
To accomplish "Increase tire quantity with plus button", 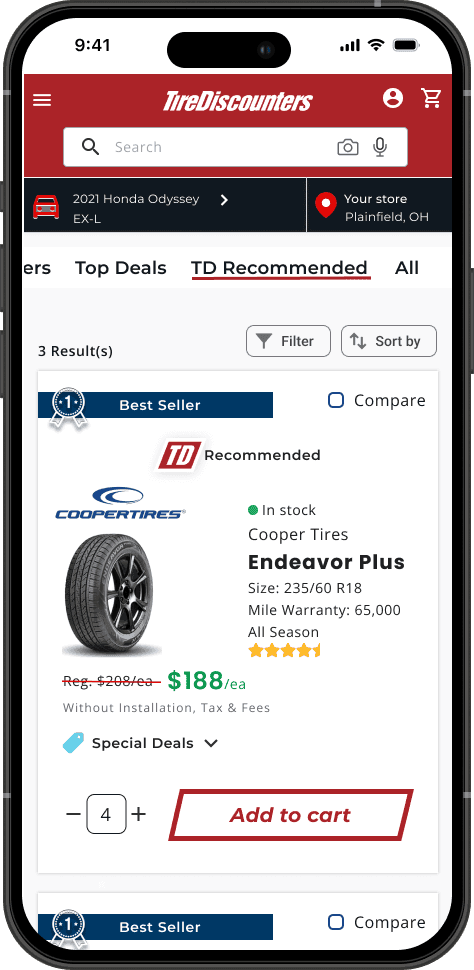I will coord(139,814).
